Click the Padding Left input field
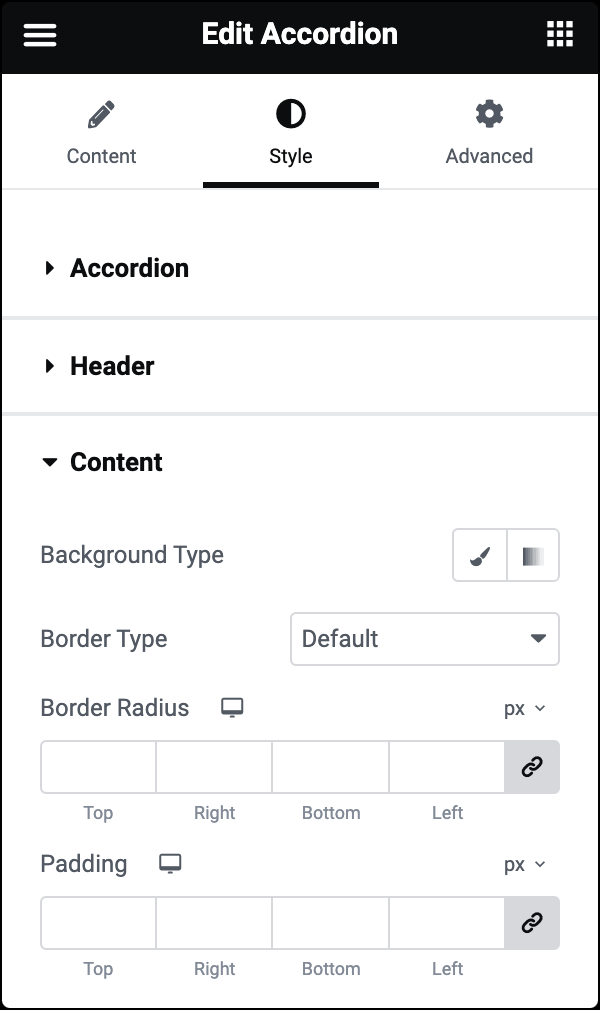The image size is (600, 1010). 447,923
